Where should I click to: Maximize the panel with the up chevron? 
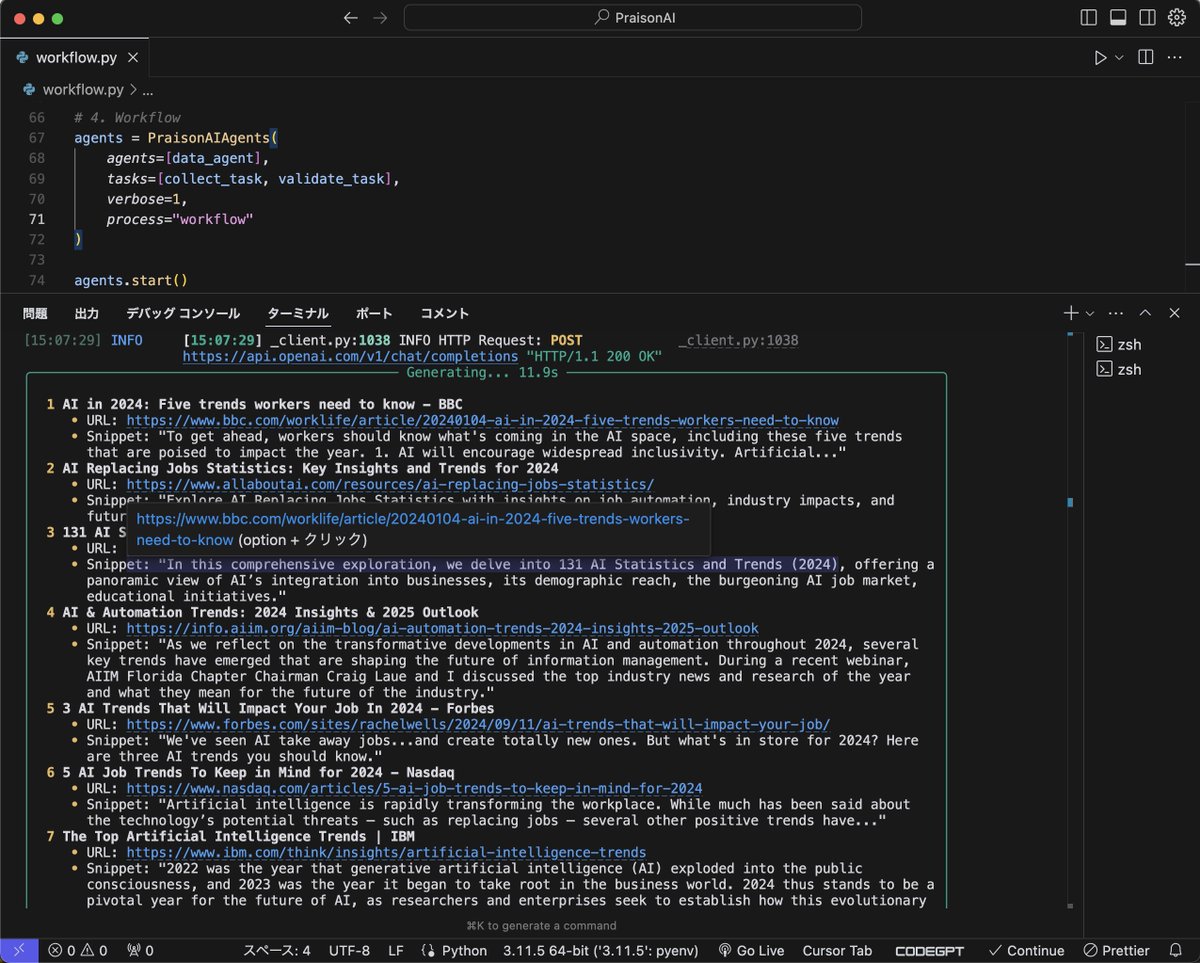pyautogui.click(x=1146, y=313)
